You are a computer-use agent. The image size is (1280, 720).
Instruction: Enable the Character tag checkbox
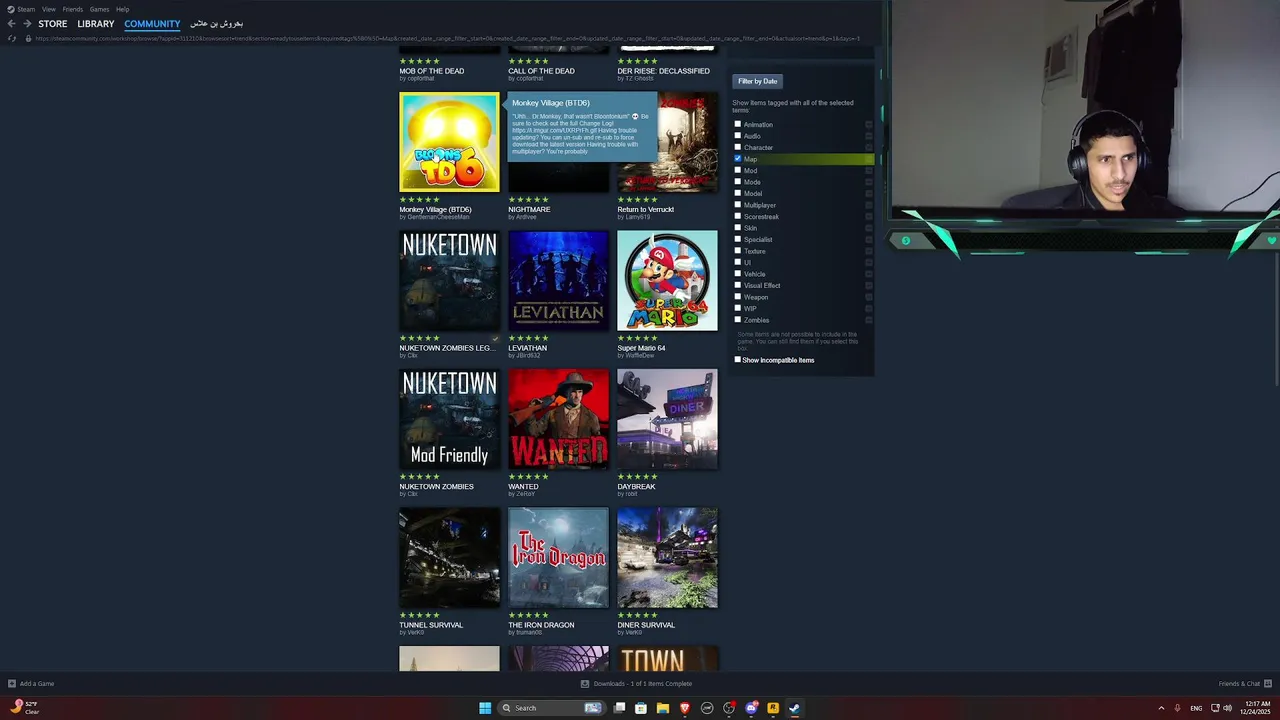coord(738,148)
